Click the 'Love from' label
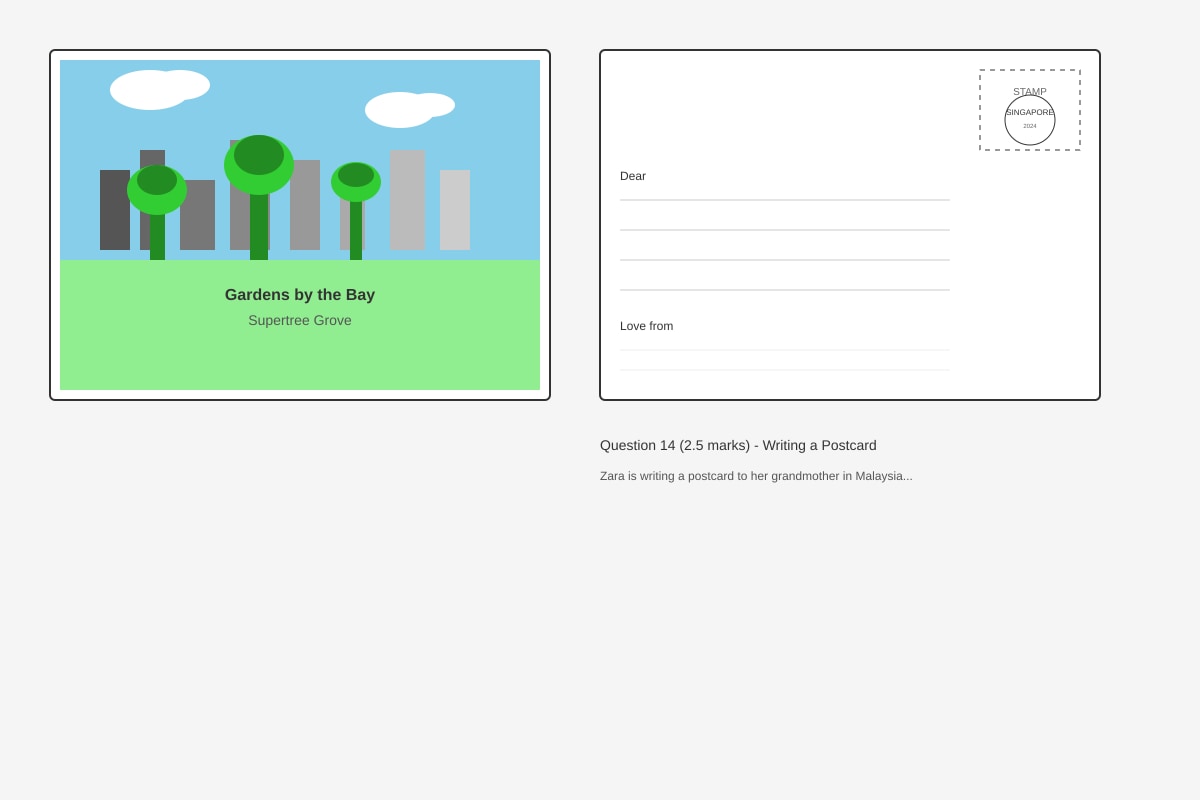The width and height of the screenshot is (1200, 800). pyautogui.click(x=646, y=326)
